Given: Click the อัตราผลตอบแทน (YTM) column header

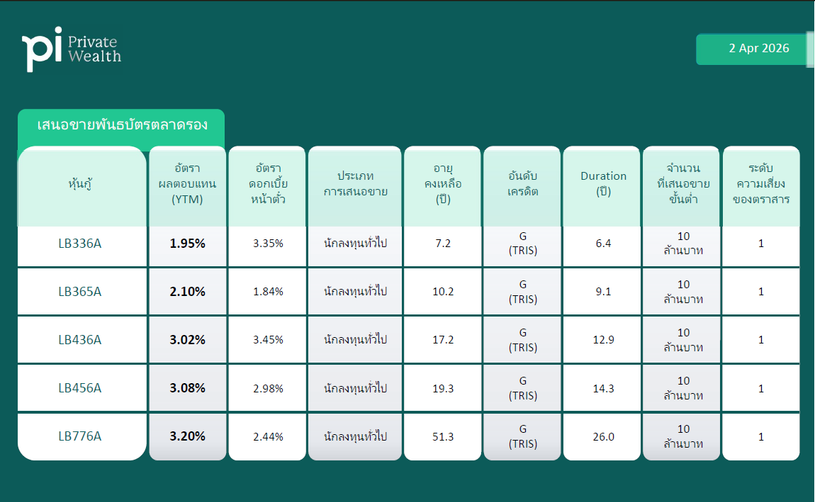Looking at the screenshot, I should point(187,185).
